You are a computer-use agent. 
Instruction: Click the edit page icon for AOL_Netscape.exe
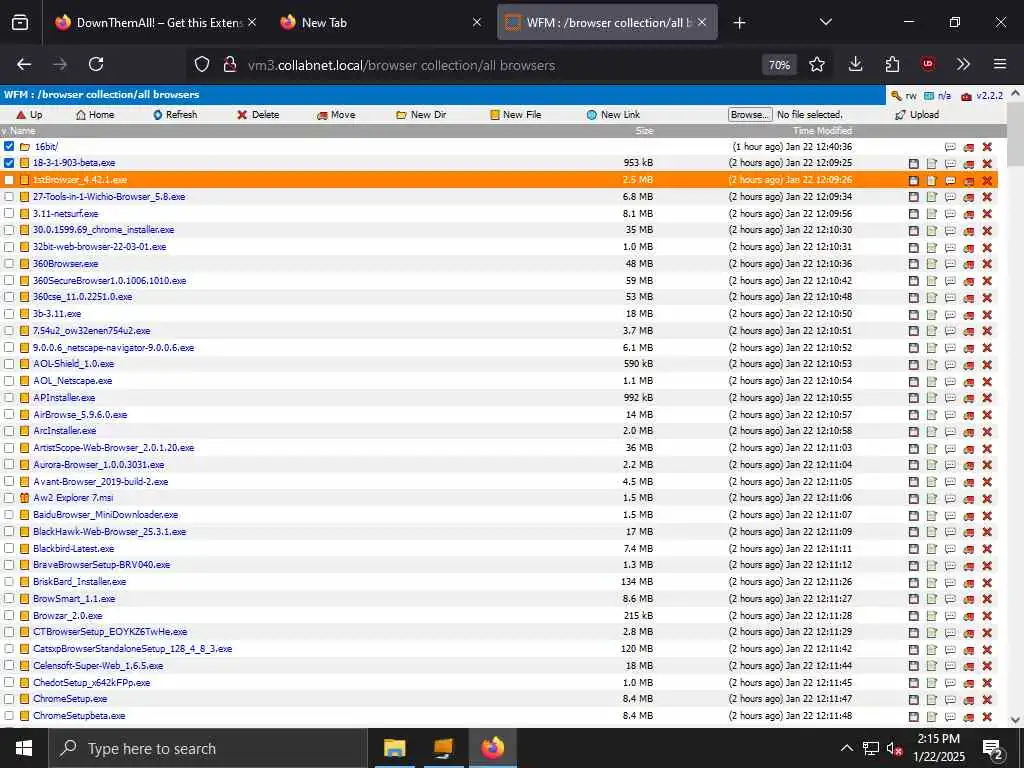932,381
